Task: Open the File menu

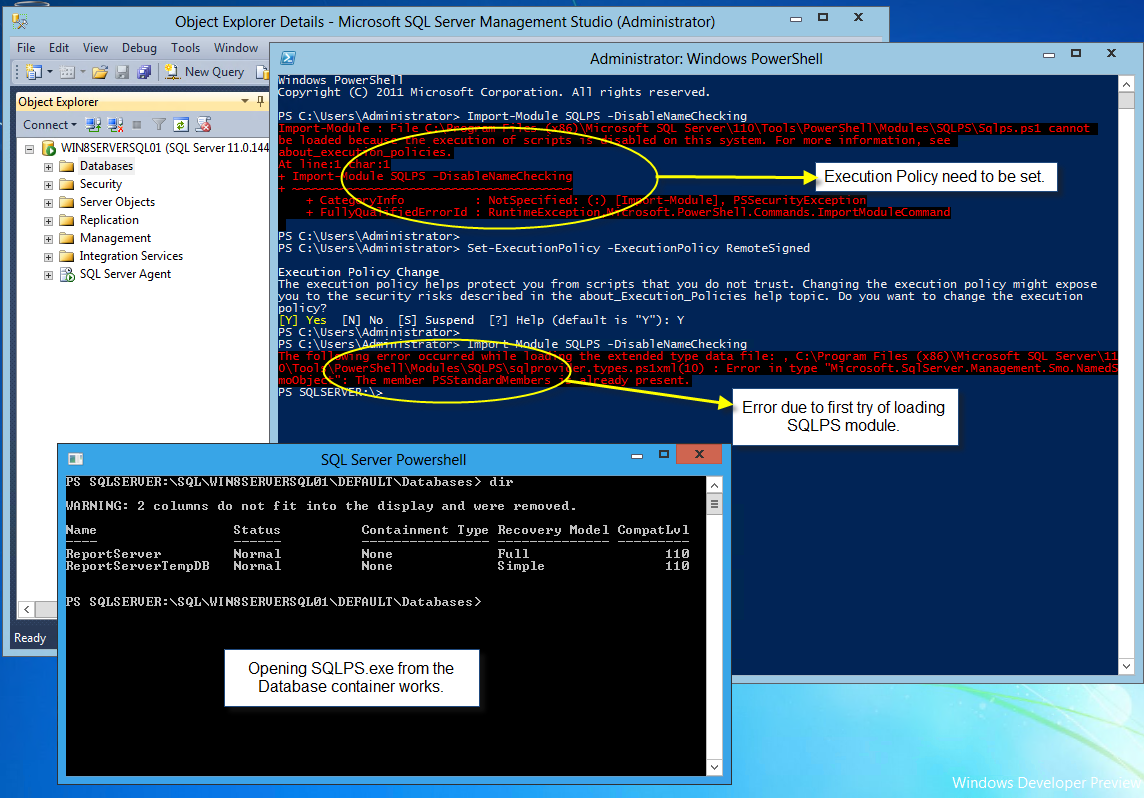Action: pyautogui.click(x=26, y=48)
